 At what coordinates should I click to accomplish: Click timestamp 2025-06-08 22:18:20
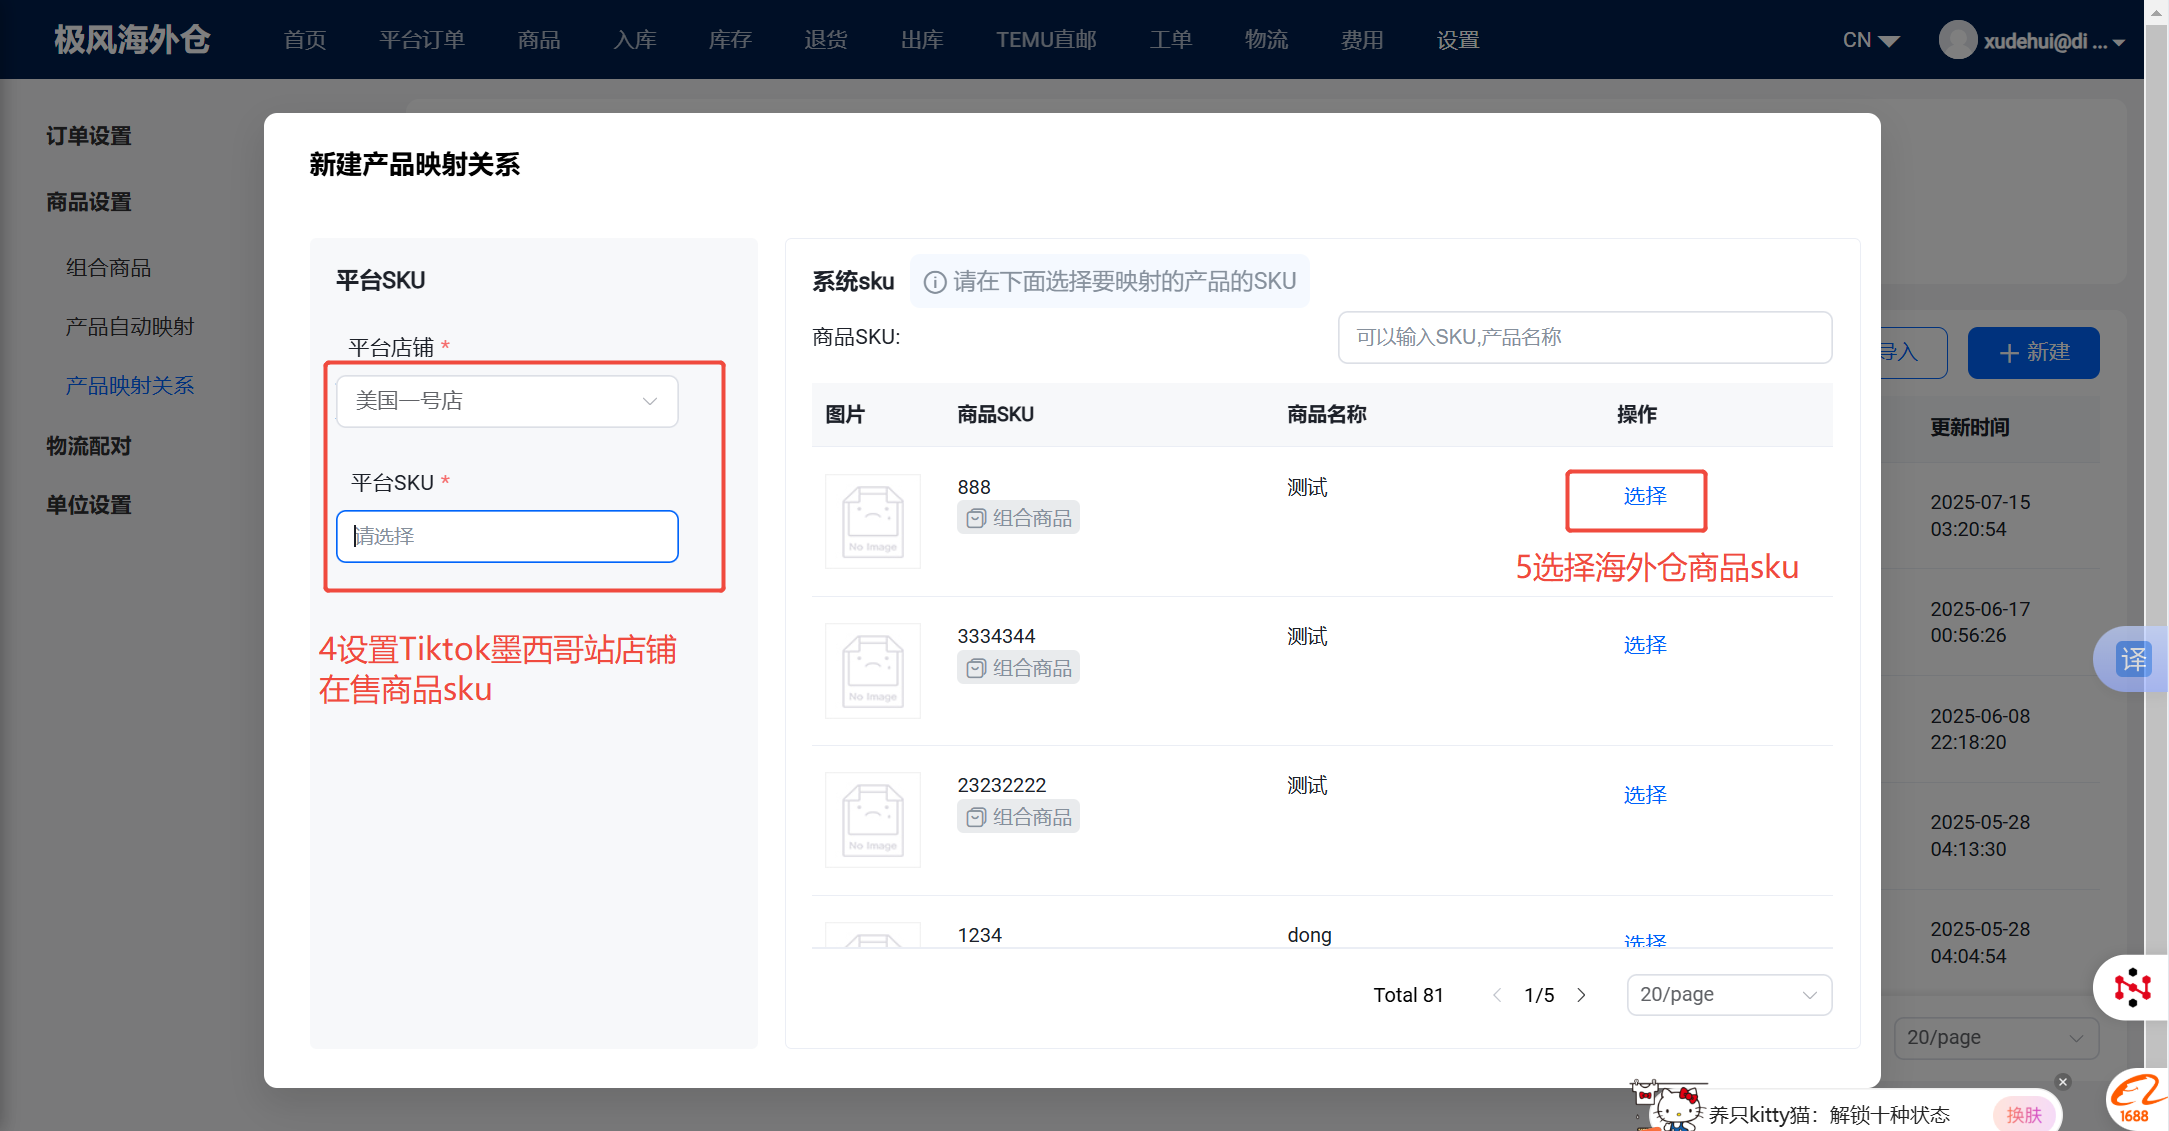[1980, 729]
